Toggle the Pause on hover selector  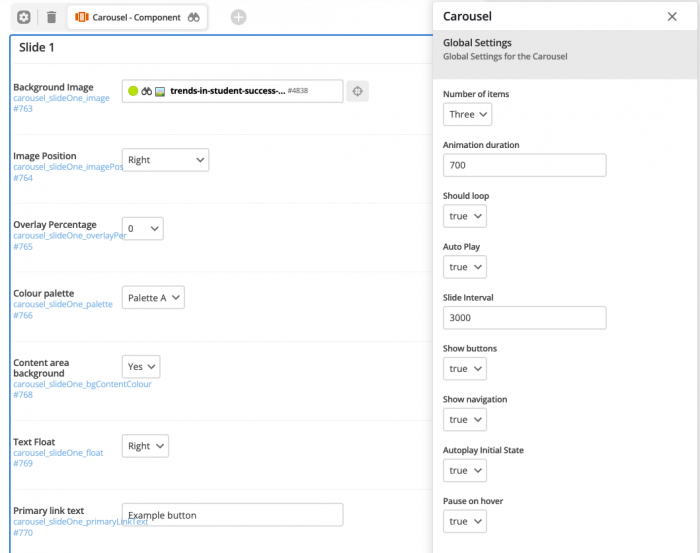(x=465, y=521)
